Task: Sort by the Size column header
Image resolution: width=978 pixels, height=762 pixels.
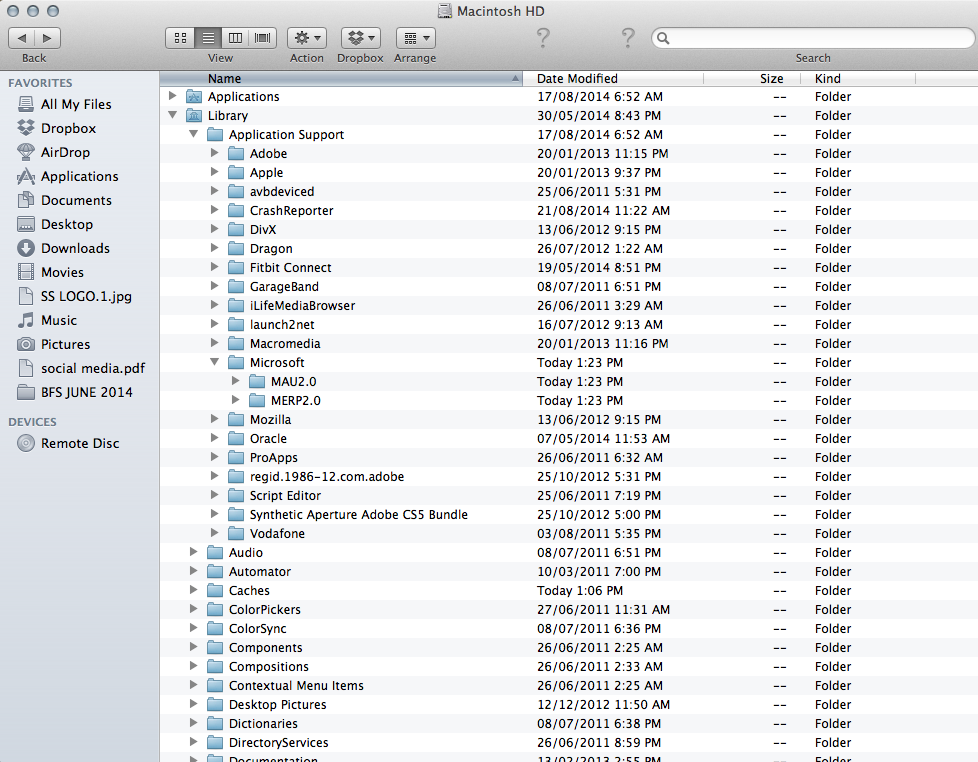Action: coord(753,79)
